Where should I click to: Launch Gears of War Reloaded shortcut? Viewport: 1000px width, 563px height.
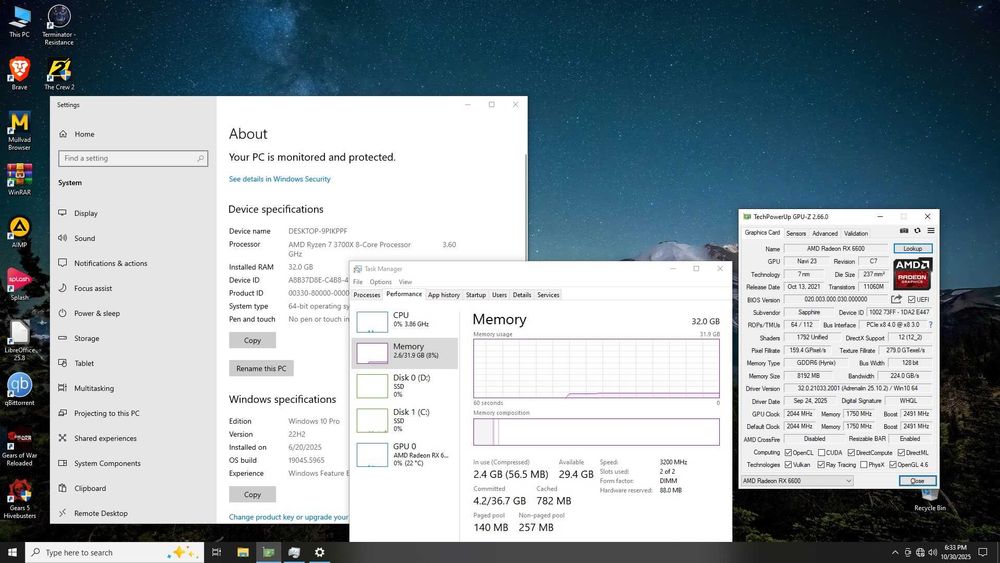[19, 446]
